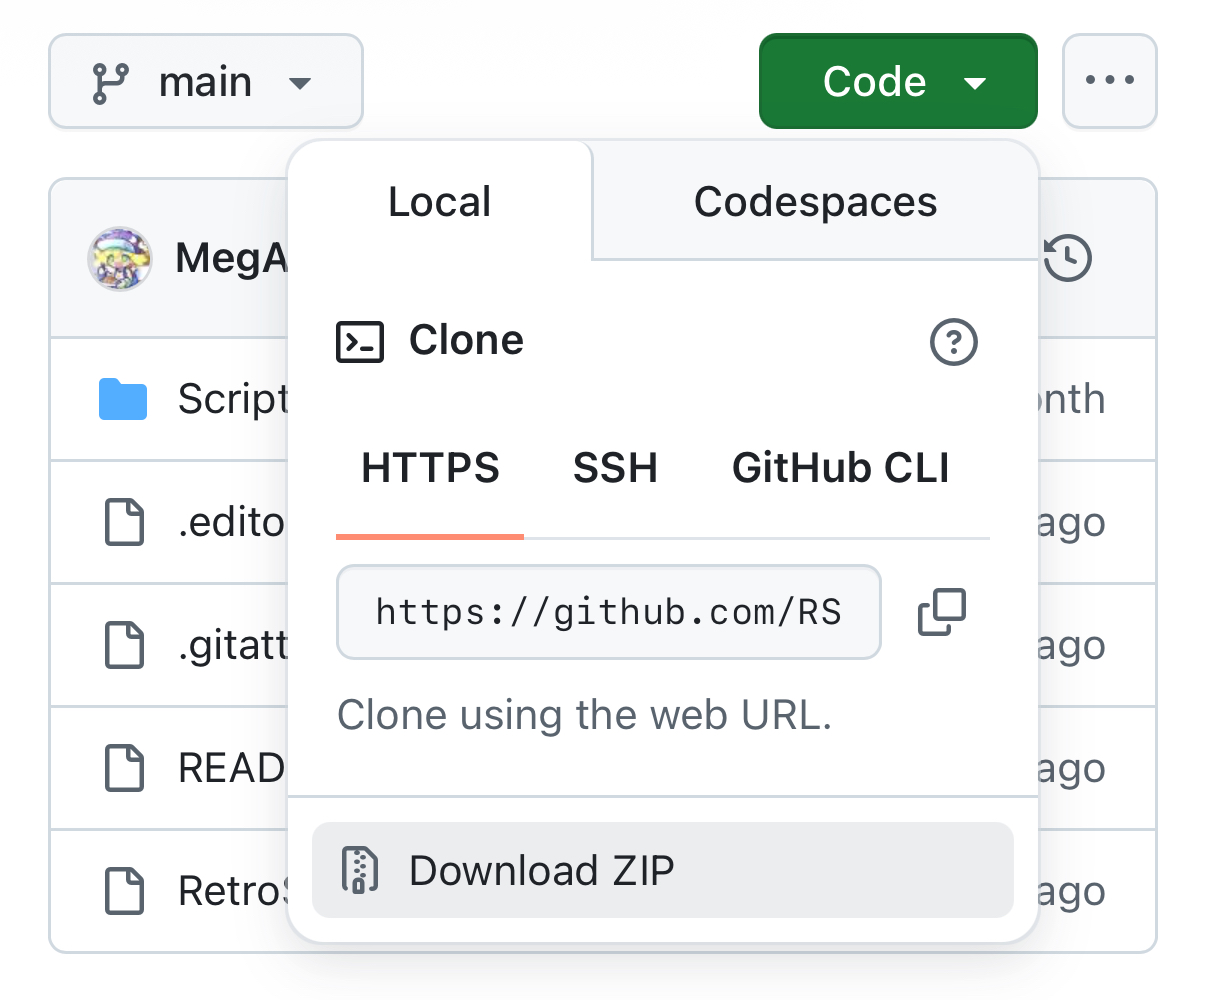The height and width of the screenshot is (1000, 1206).
Task: Collapse the green Code dropdown button
Action: click(x=898, y=82)
